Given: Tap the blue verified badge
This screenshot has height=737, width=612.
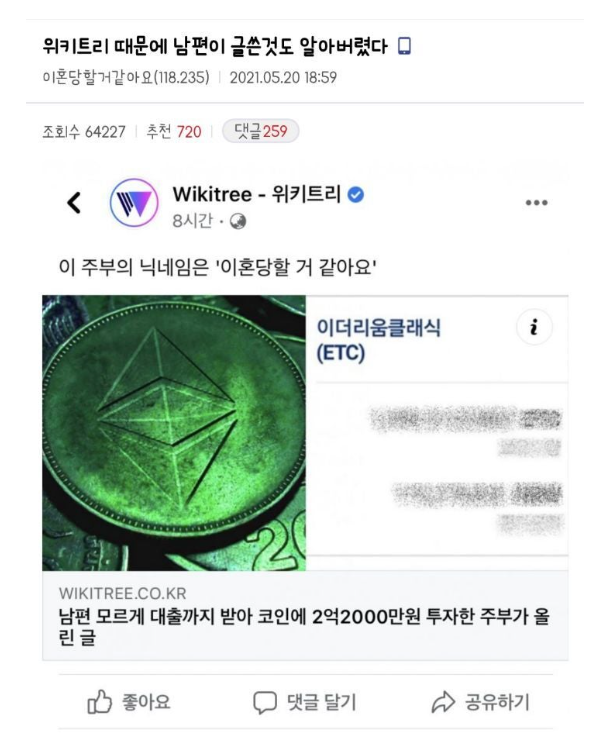Looking at the screenshot, I should (x=355, y=194).
